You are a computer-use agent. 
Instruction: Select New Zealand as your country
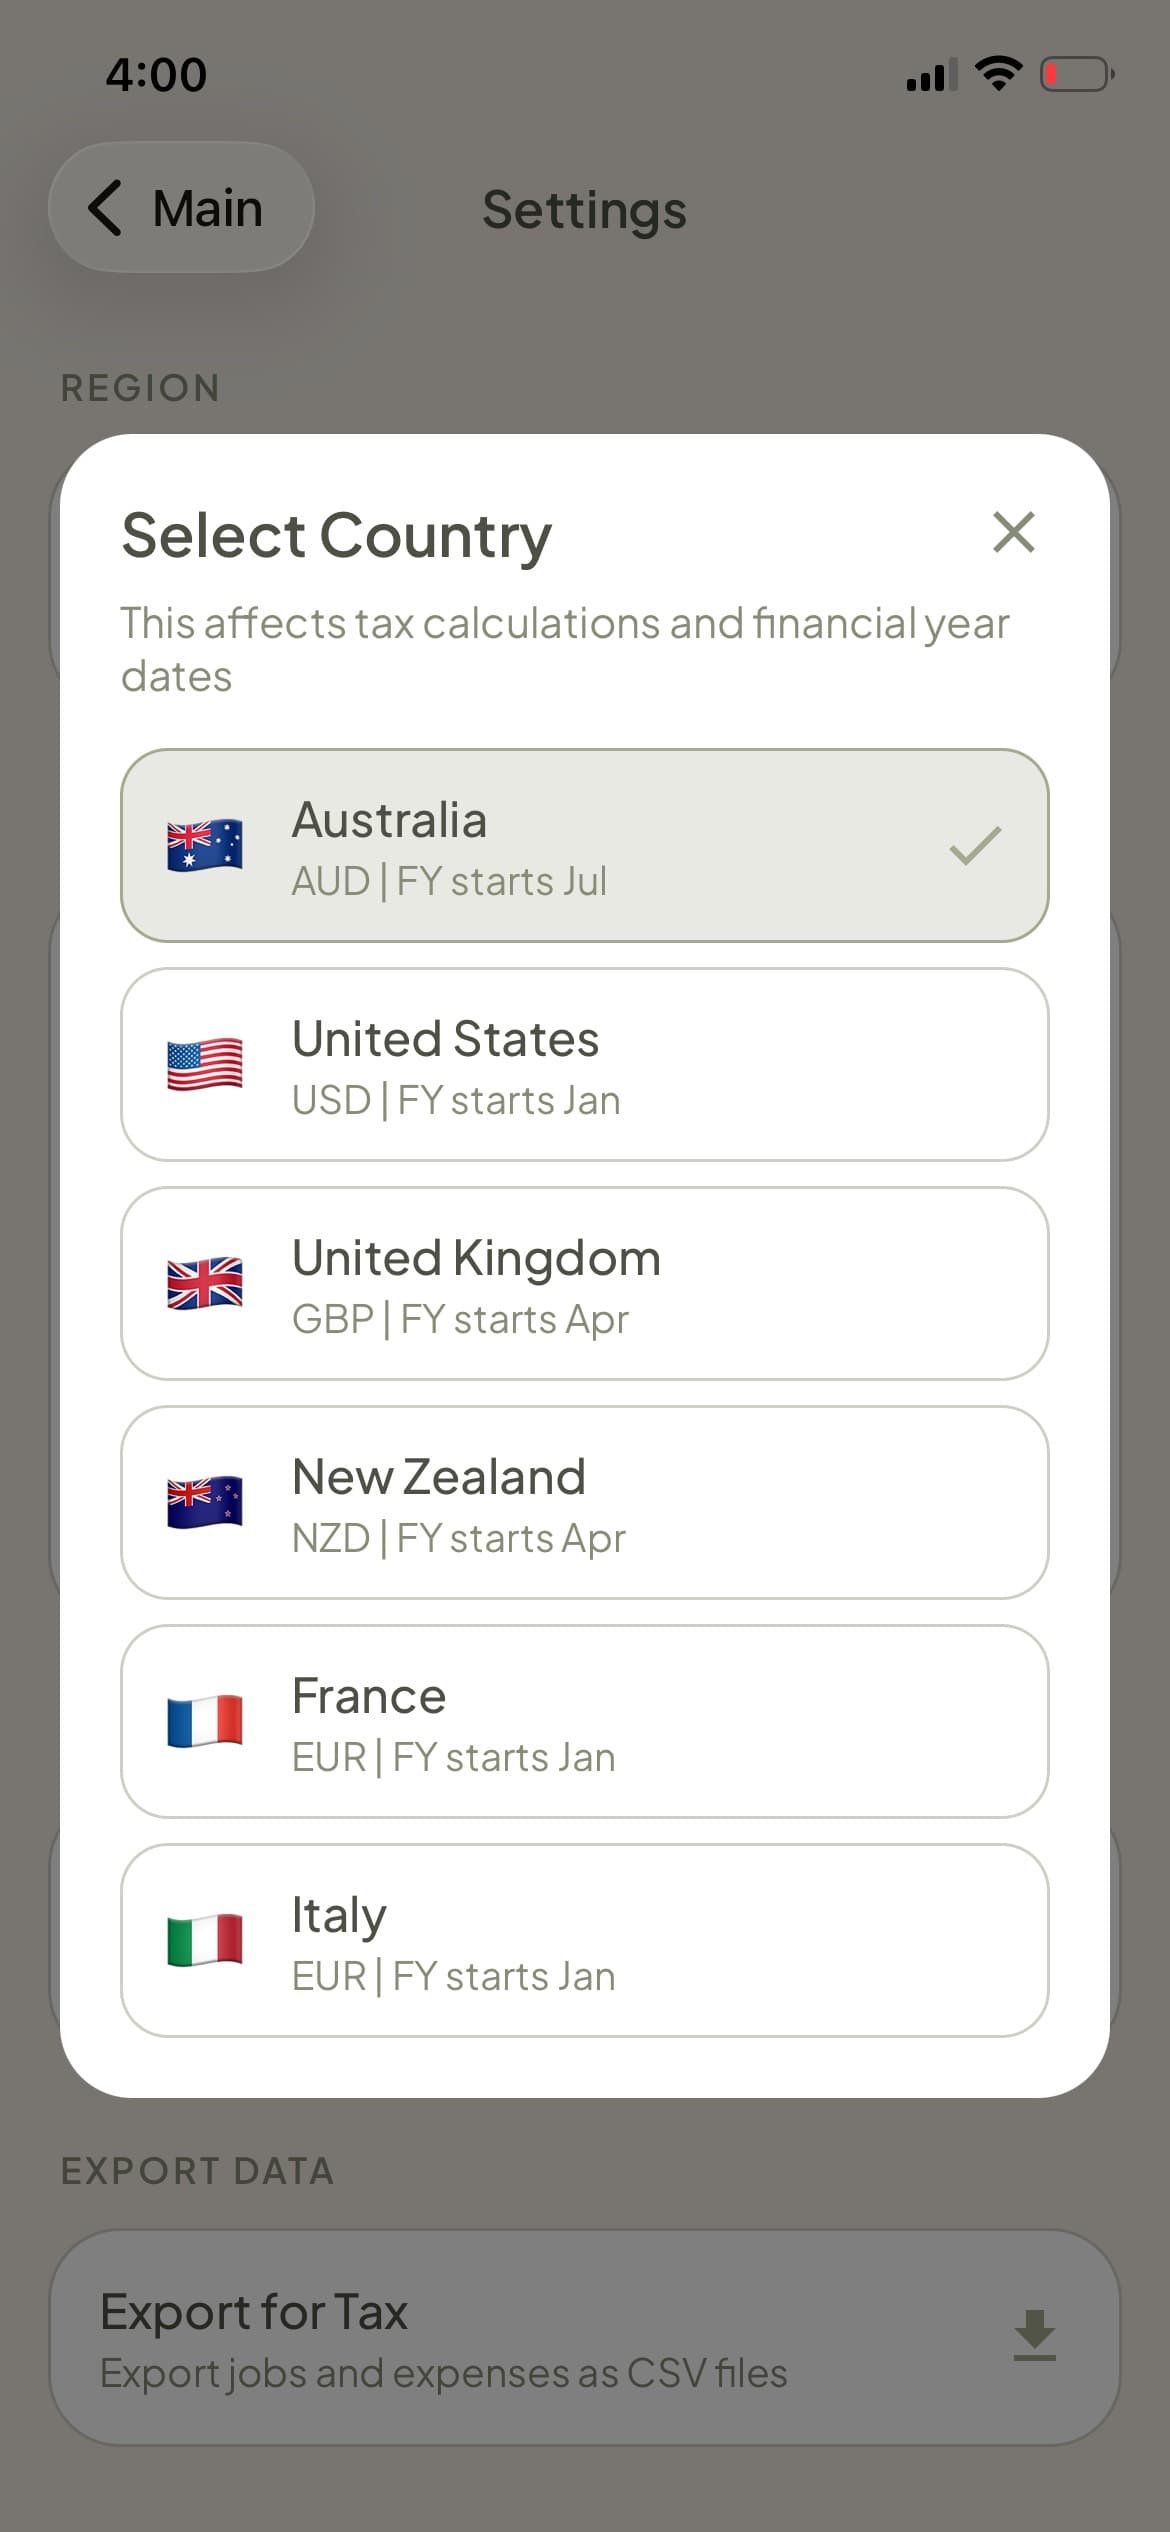[x=585, y=1503]
